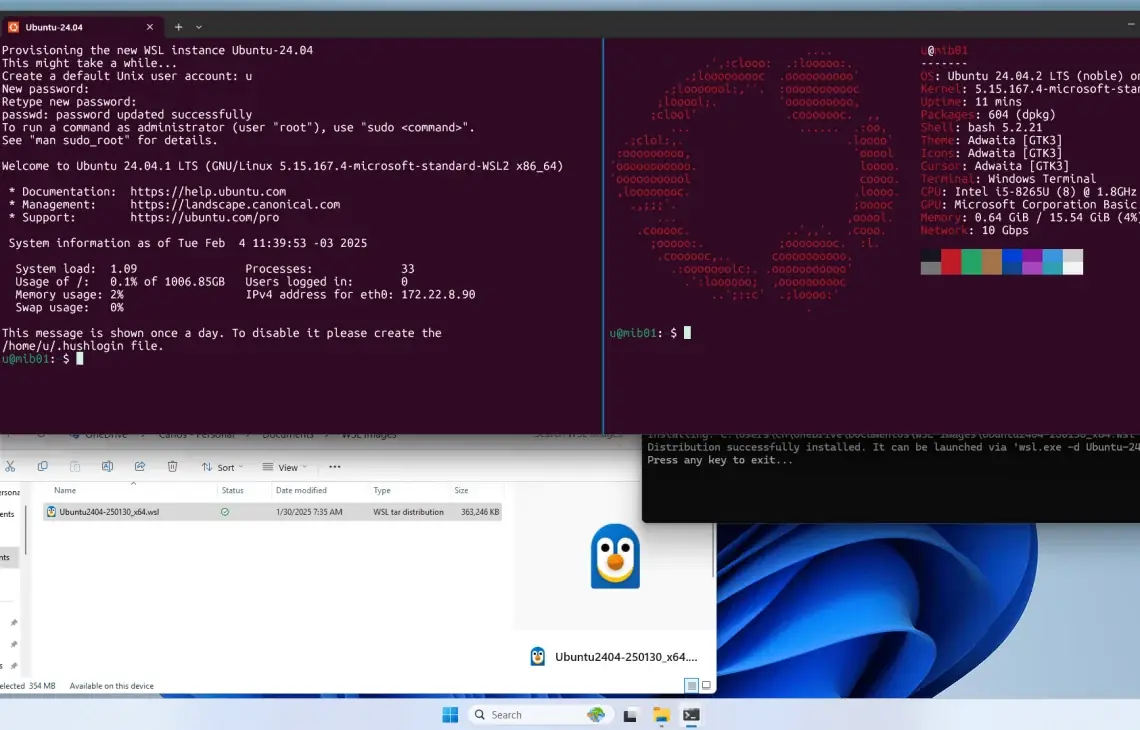Image resolution: width=1140 pixels, height=730 pixels.
Task: Click the WSL tar distribution type cell
Action: point(408,512)
